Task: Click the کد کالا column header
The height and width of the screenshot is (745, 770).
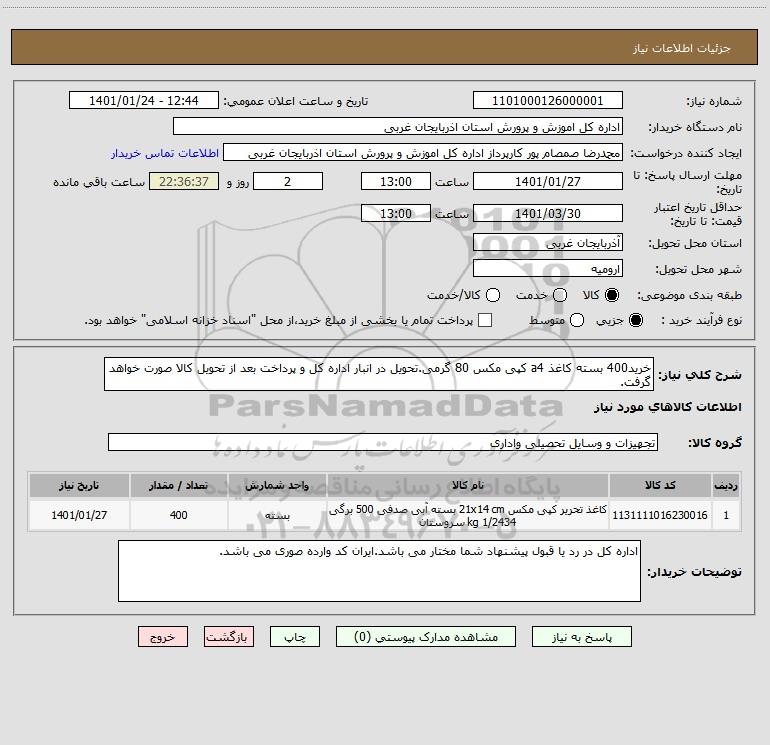Action: [x=660, y=485]
